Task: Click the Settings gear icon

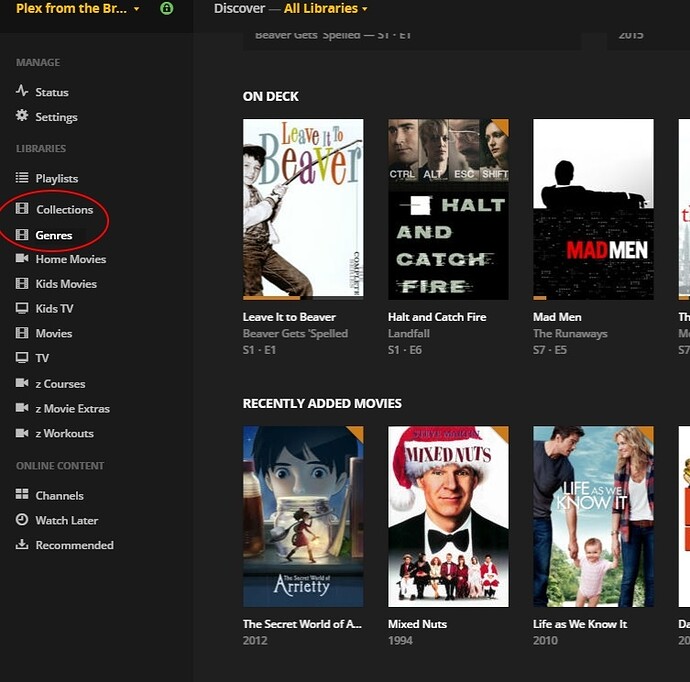Action: tap(22, 116)
